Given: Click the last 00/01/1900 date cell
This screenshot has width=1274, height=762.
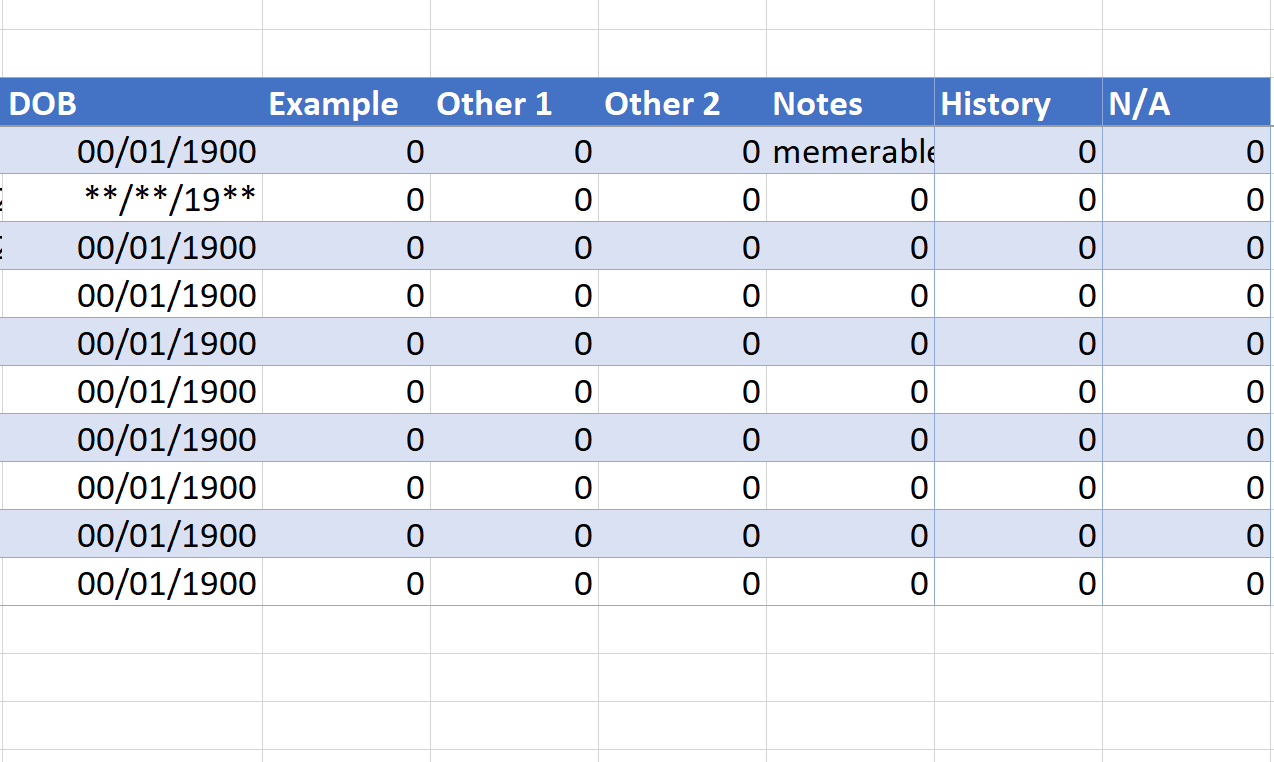Looking at the screenshot, I should [165, 582].
